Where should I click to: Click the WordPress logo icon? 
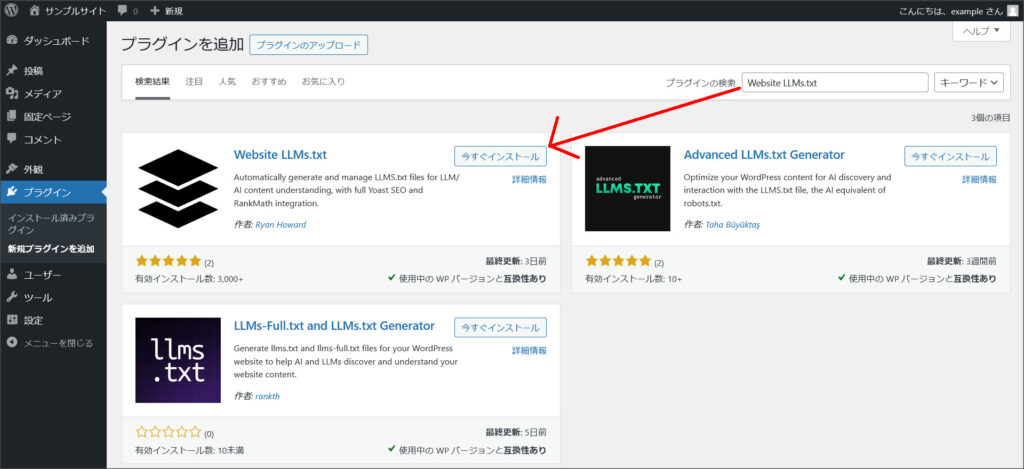pos(11,10)
